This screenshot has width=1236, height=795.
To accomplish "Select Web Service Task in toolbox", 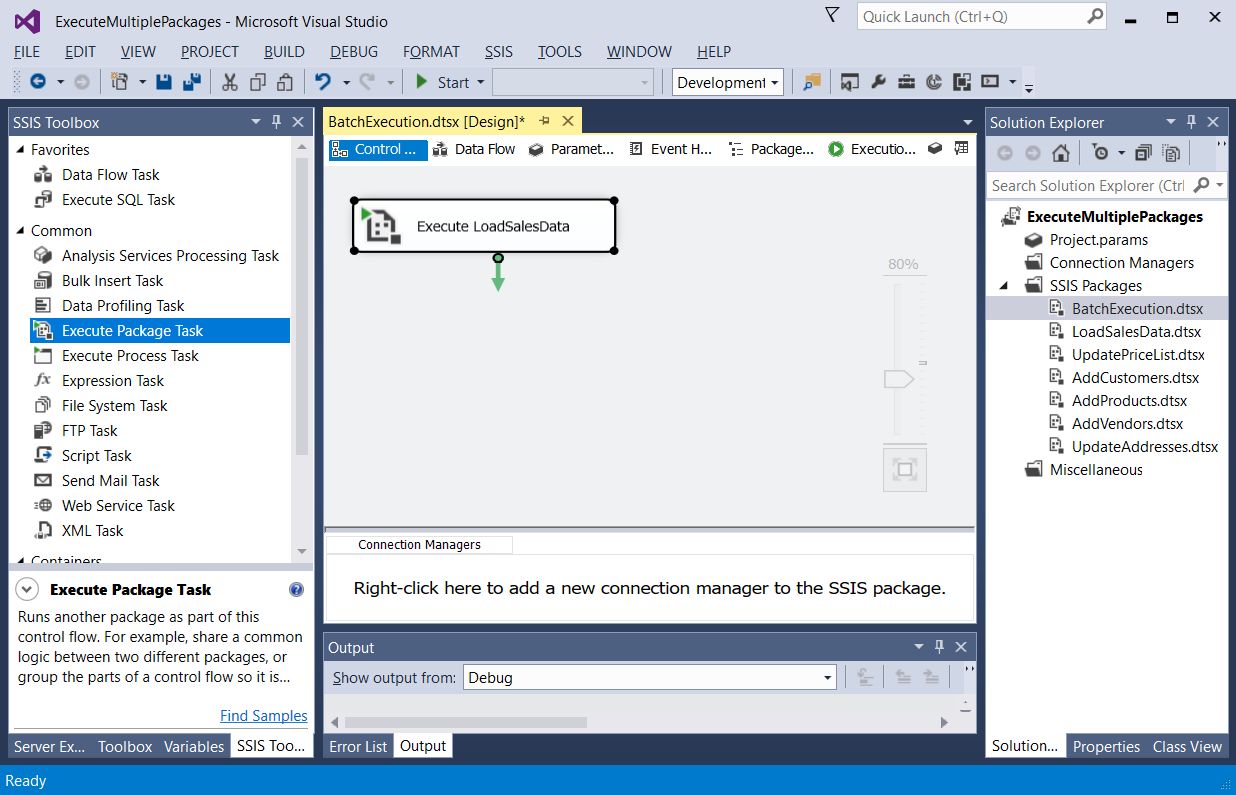I will click(118, 505).
